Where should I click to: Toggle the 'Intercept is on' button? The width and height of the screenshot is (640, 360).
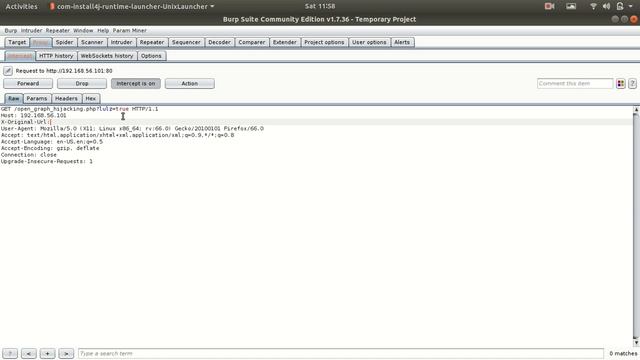click(x=136, y=83)
